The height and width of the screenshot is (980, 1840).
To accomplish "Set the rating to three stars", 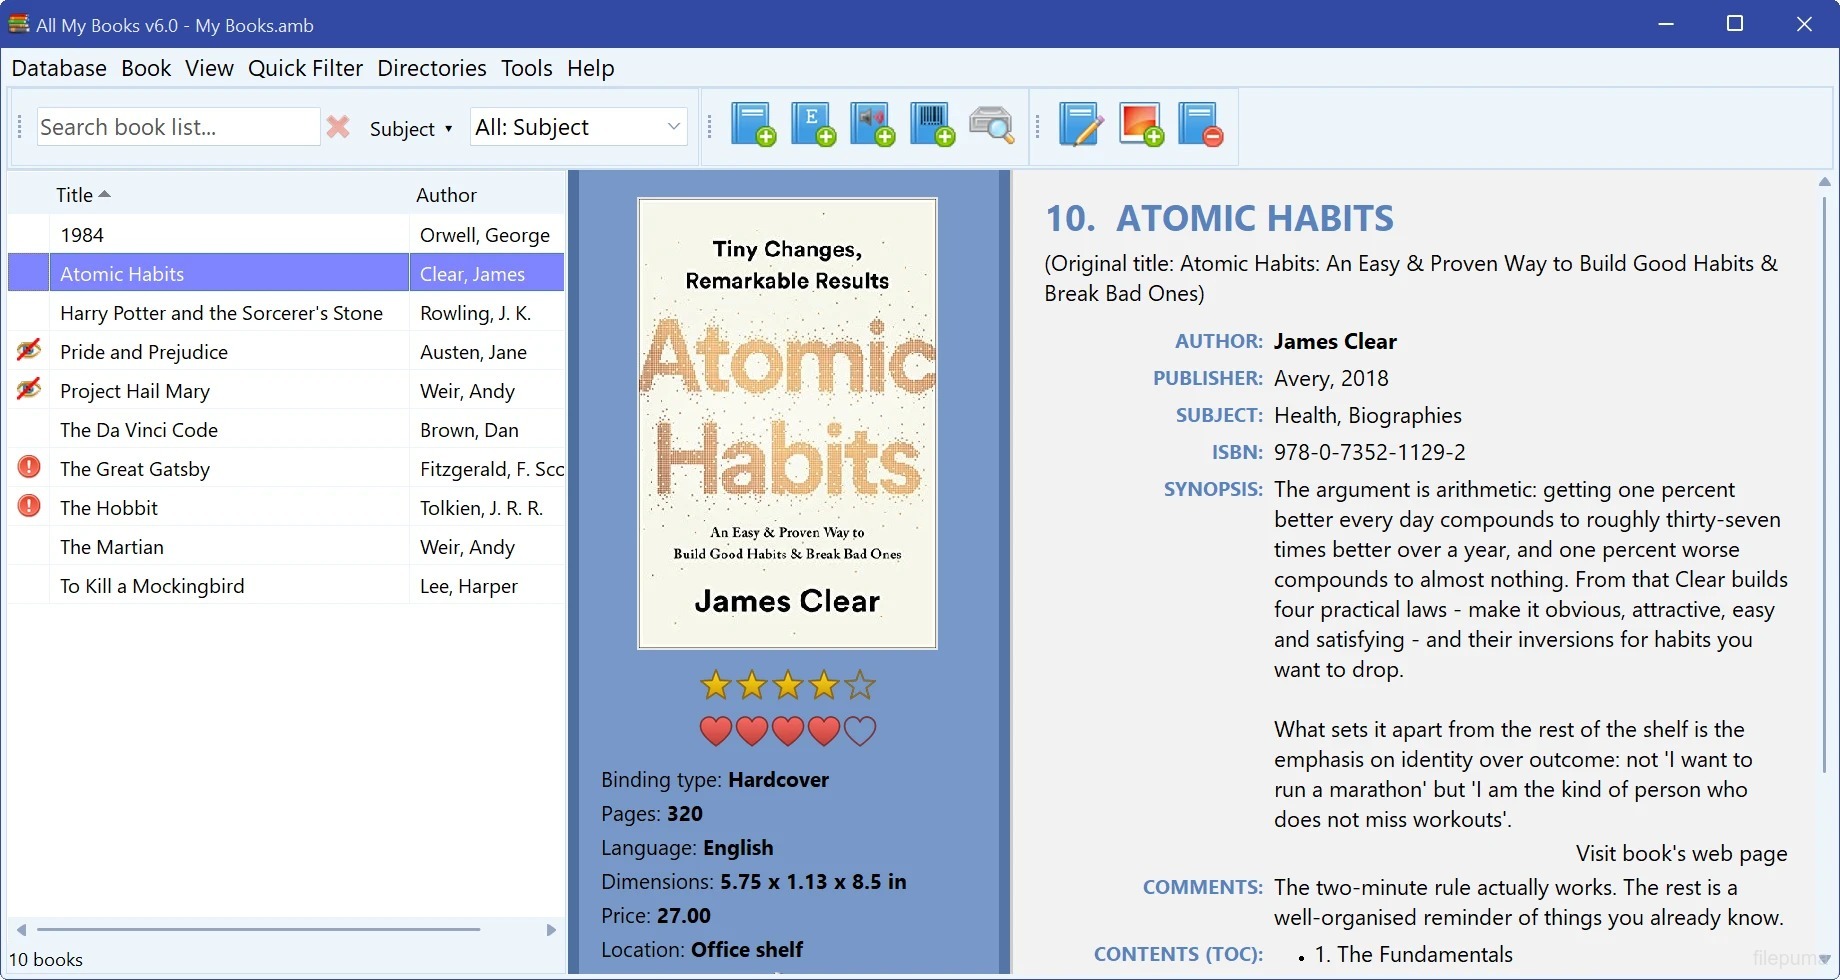I will 788,685.
